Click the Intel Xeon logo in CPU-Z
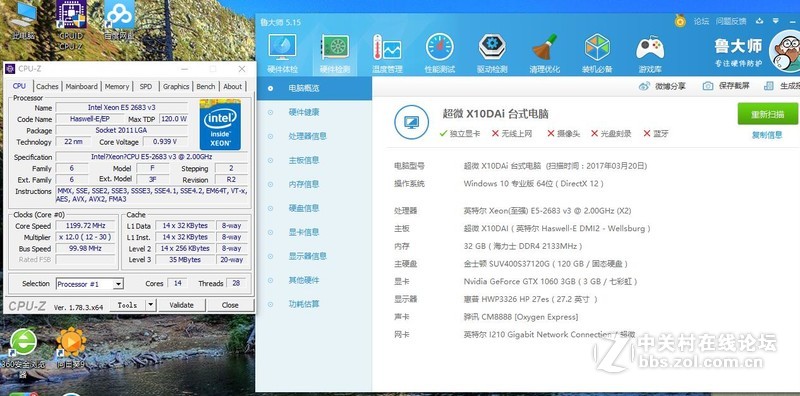800x396 pixels. point(220,125)
